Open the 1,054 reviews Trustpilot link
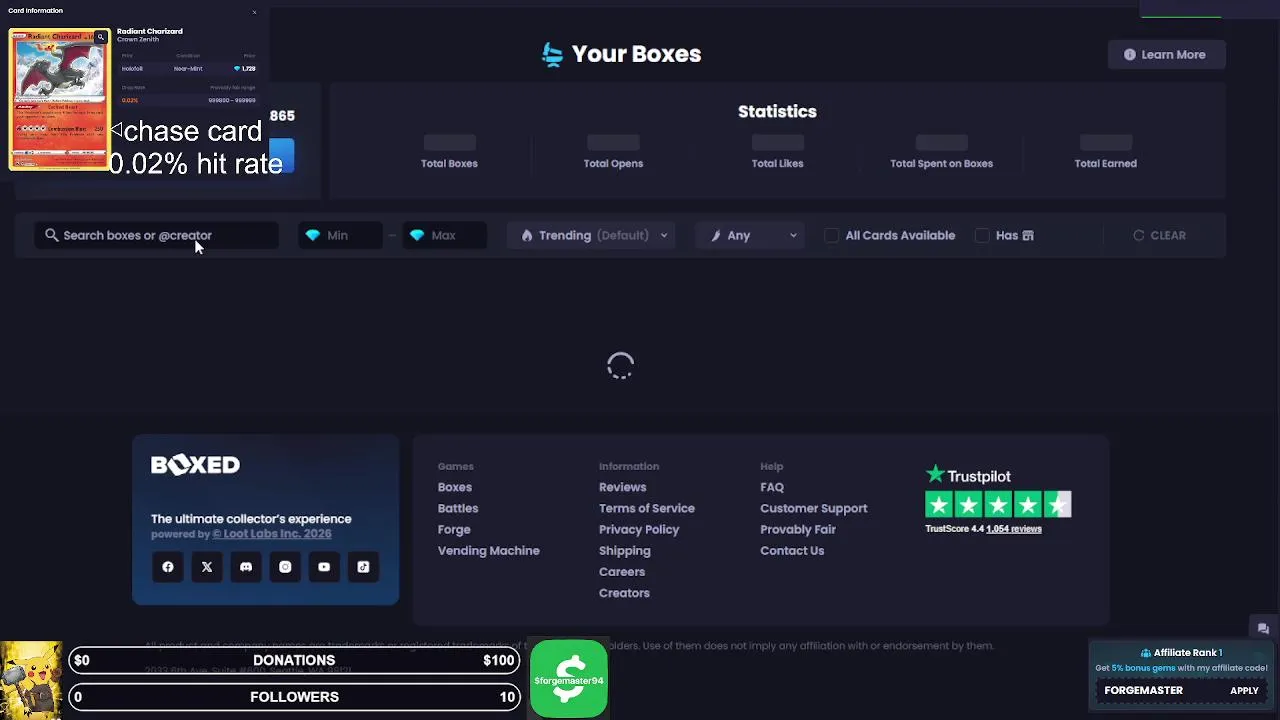 [1014, 529]
